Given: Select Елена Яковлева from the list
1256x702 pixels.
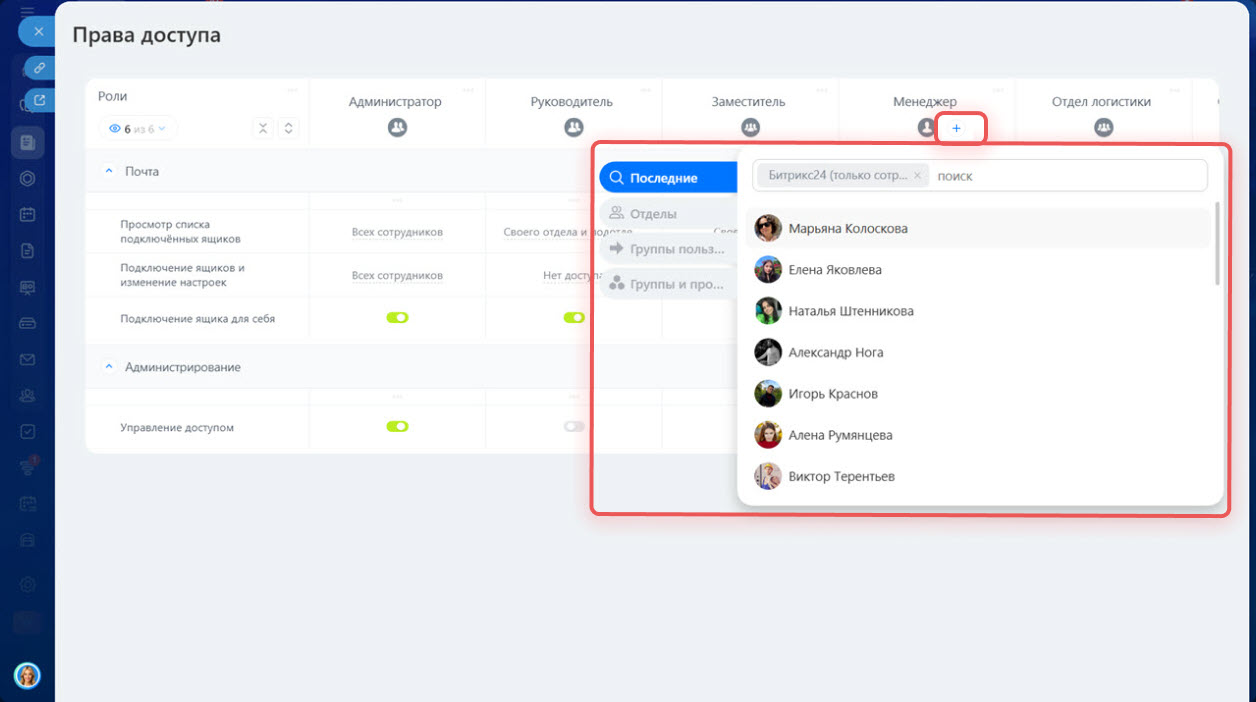Looking at the screenshot, I should (834, 270).
